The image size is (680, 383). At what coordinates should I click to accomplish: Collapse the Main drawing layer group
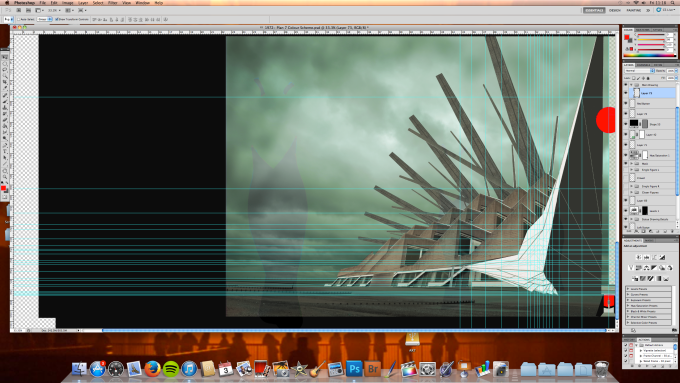(x=631, y=85)
